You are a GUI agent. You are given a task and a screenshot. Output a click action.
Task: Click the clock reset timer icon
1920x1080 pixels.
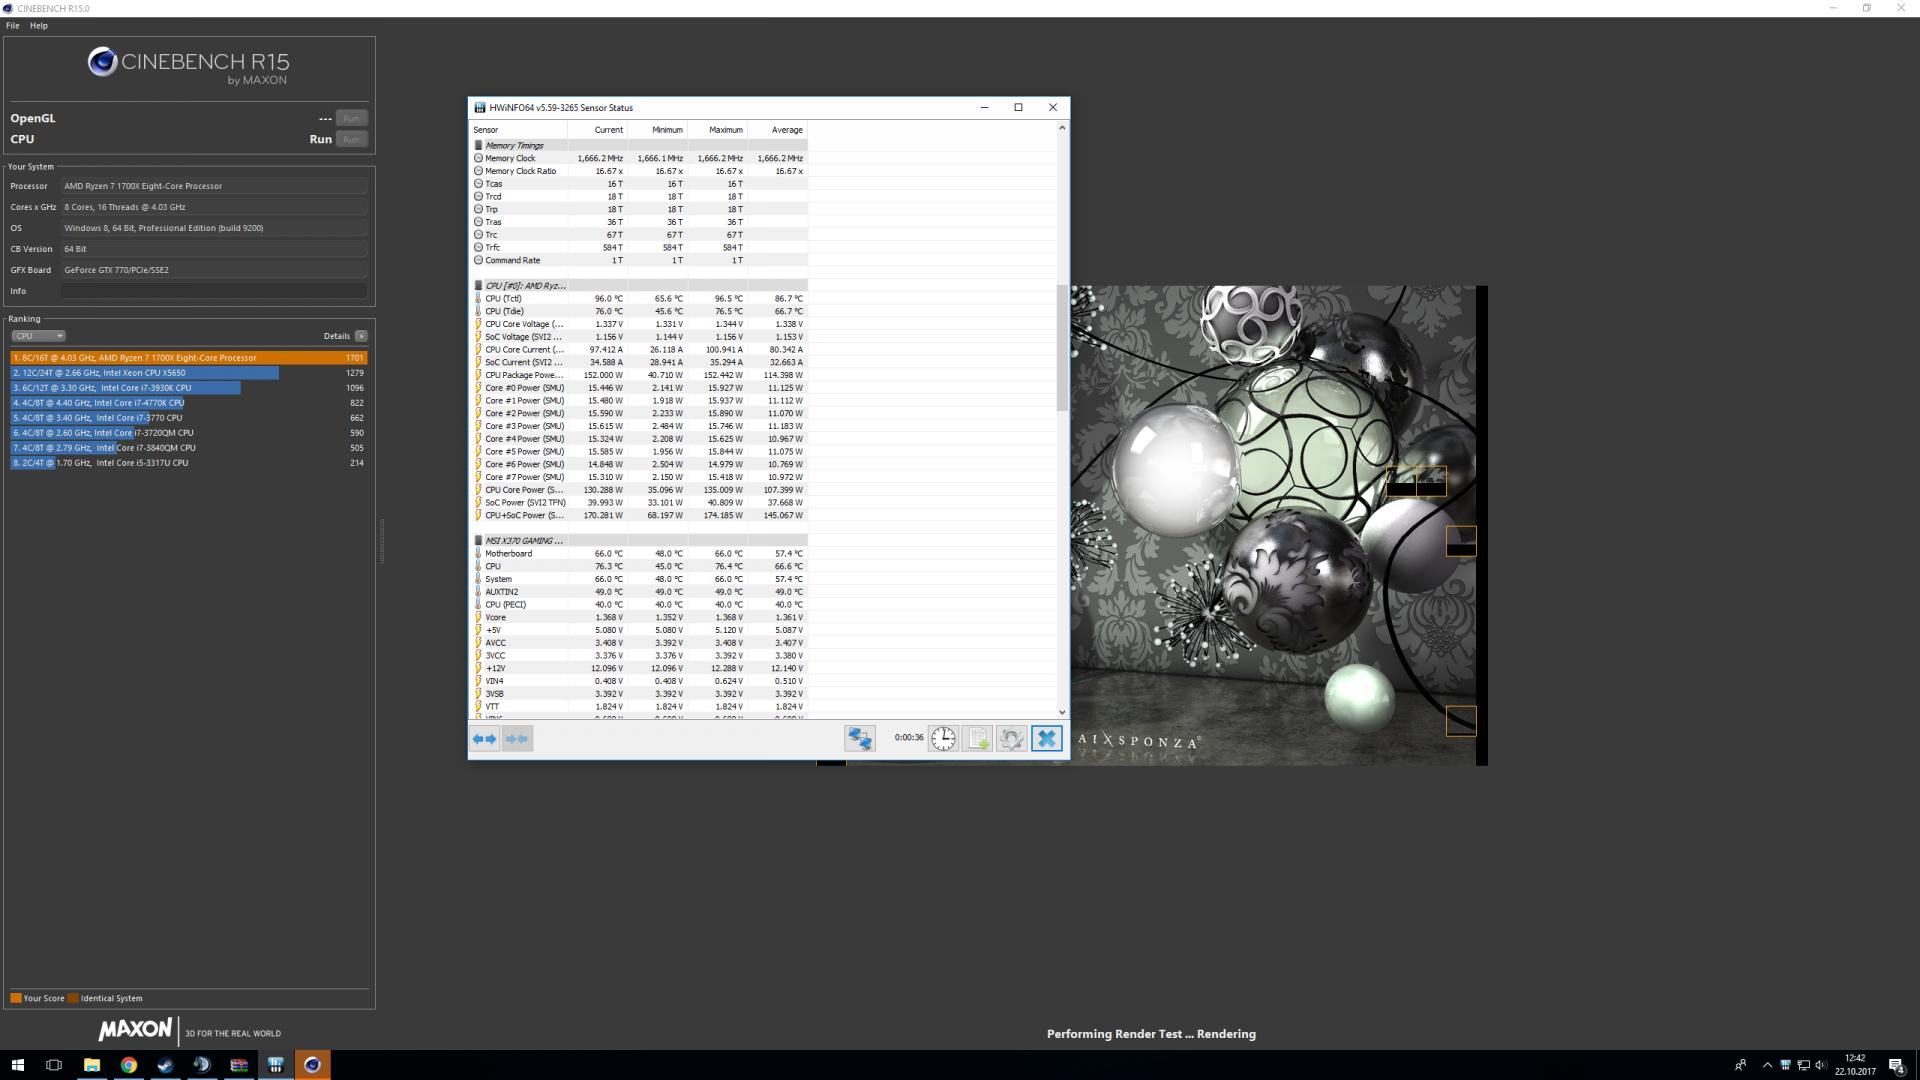click(943, 739)
